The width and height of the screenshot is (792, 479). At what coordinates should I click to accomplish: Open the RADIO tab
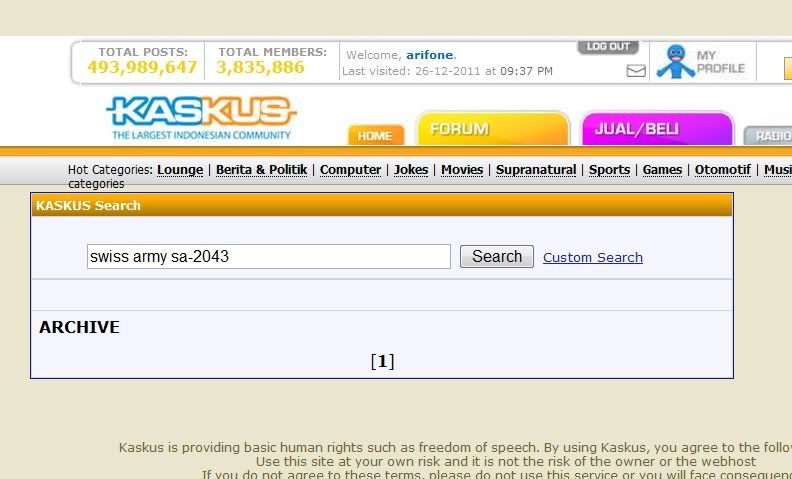(769, 135)
